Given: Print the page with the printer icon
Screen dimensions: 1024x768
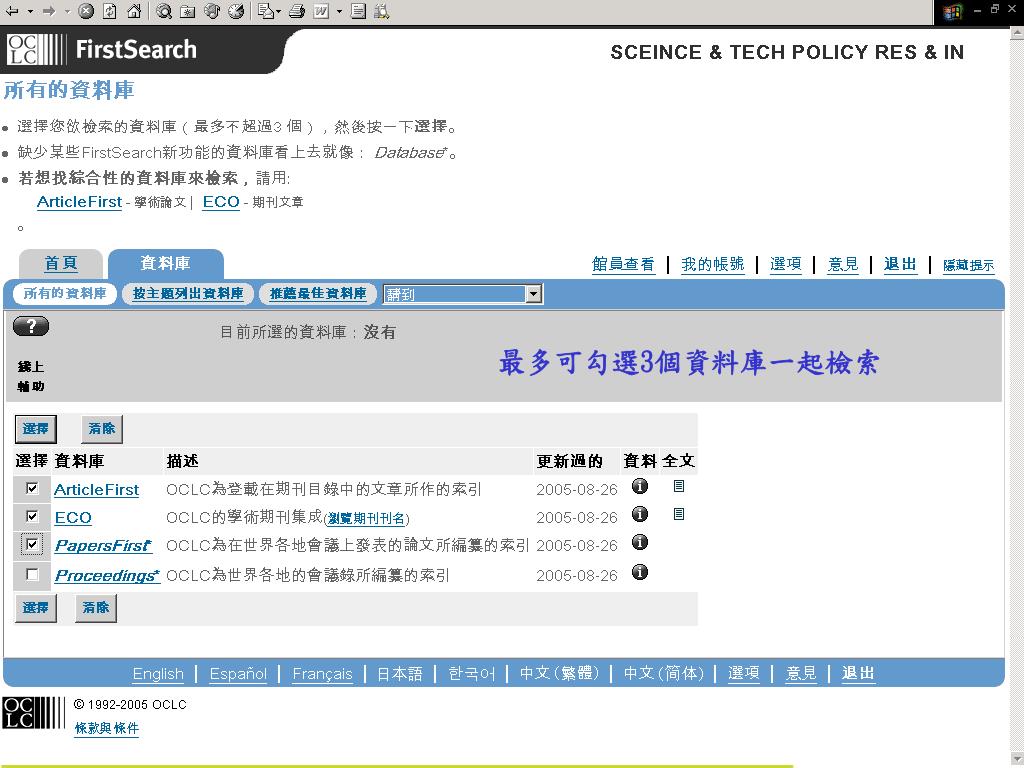Looking at the screenshot, I should click(x=297, y=11).
